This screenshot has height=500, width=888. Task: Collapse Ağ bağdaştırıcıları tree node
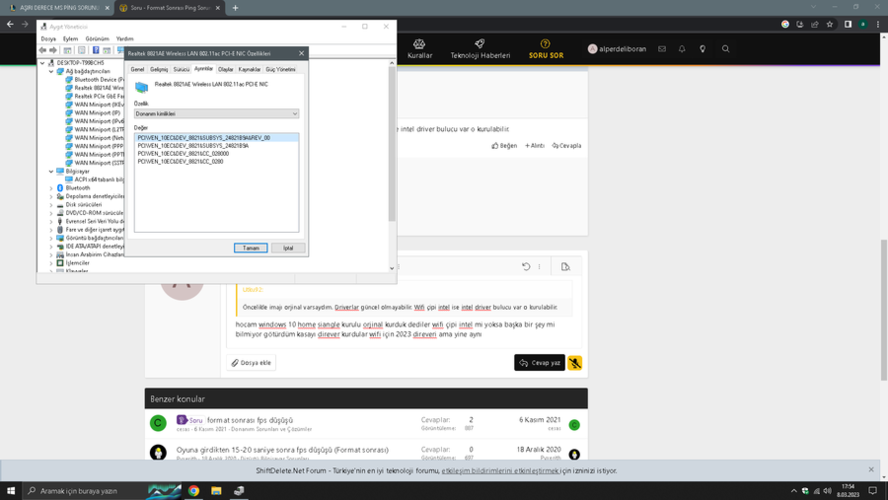tap(51, 71)
